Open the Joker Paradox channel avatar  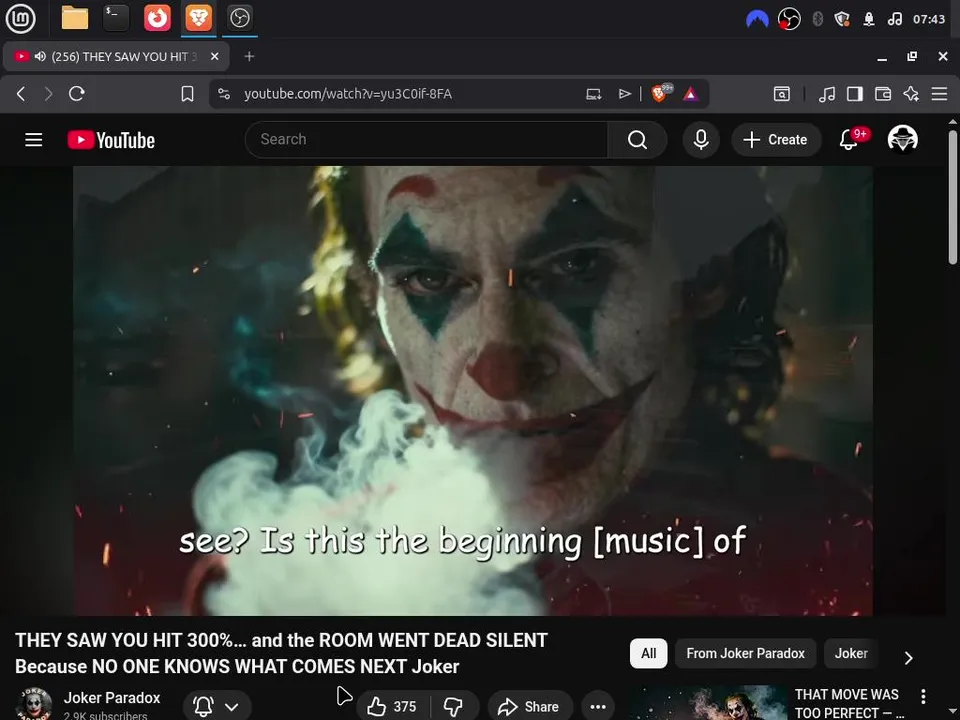coord(34,704)
